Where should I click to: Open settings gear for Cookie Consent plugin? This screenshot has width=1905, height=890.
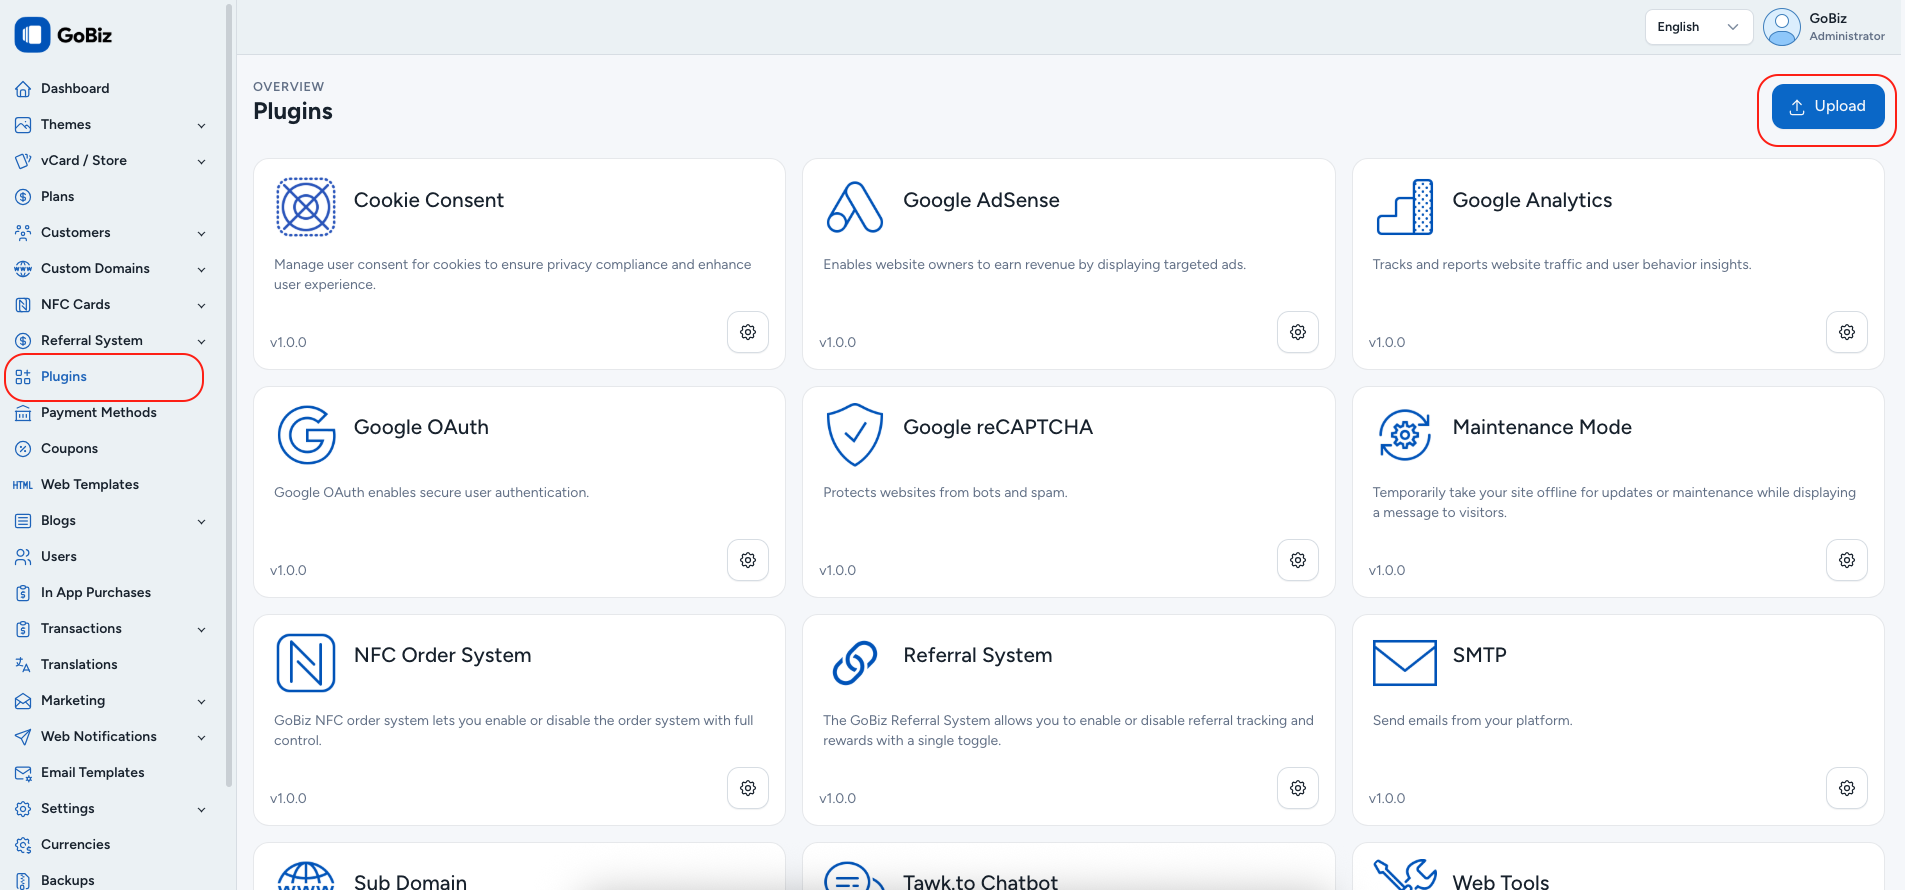pyautogui.click(x=747, y=332)
